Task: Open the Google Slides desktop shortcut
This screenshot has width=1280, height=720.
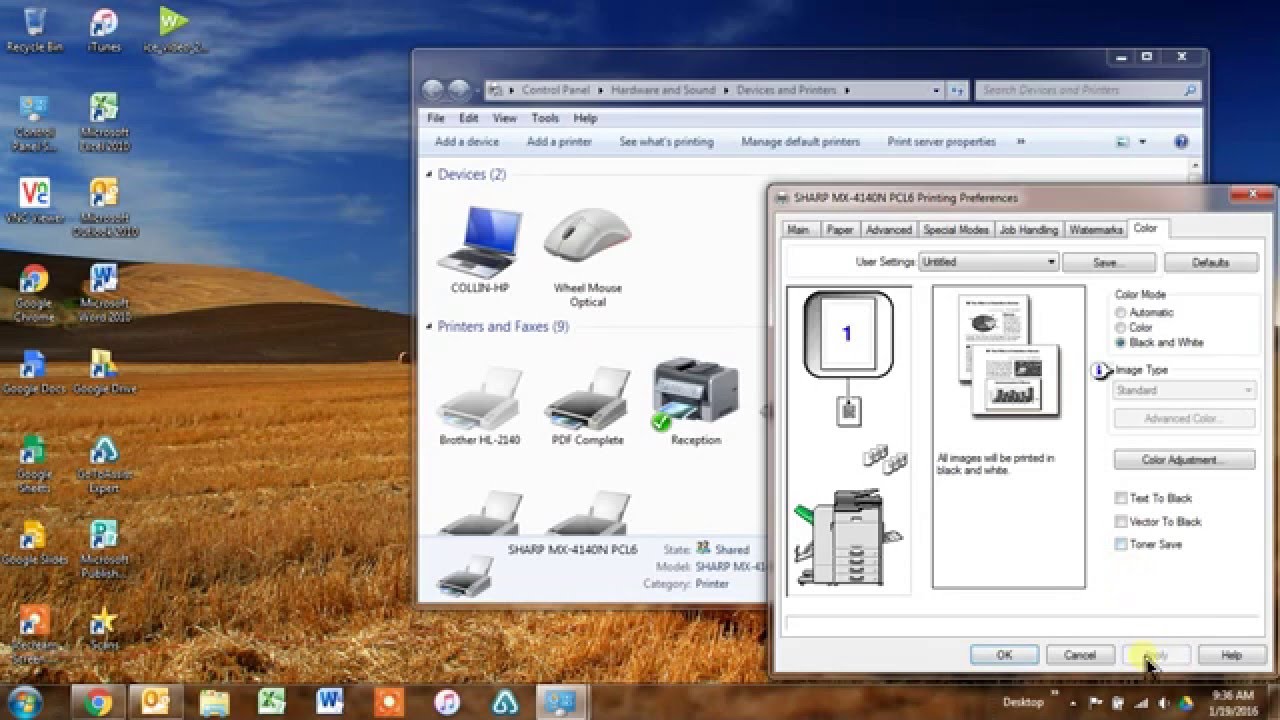Action: (x=34, y=542)
